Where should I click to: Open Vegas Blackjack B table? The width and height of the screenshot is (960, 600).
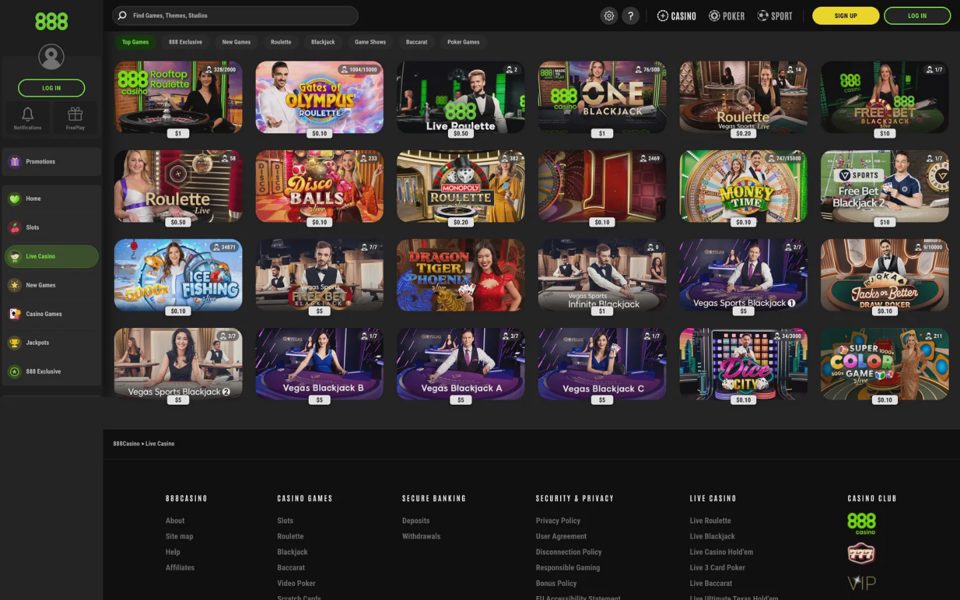click(320, 364)
